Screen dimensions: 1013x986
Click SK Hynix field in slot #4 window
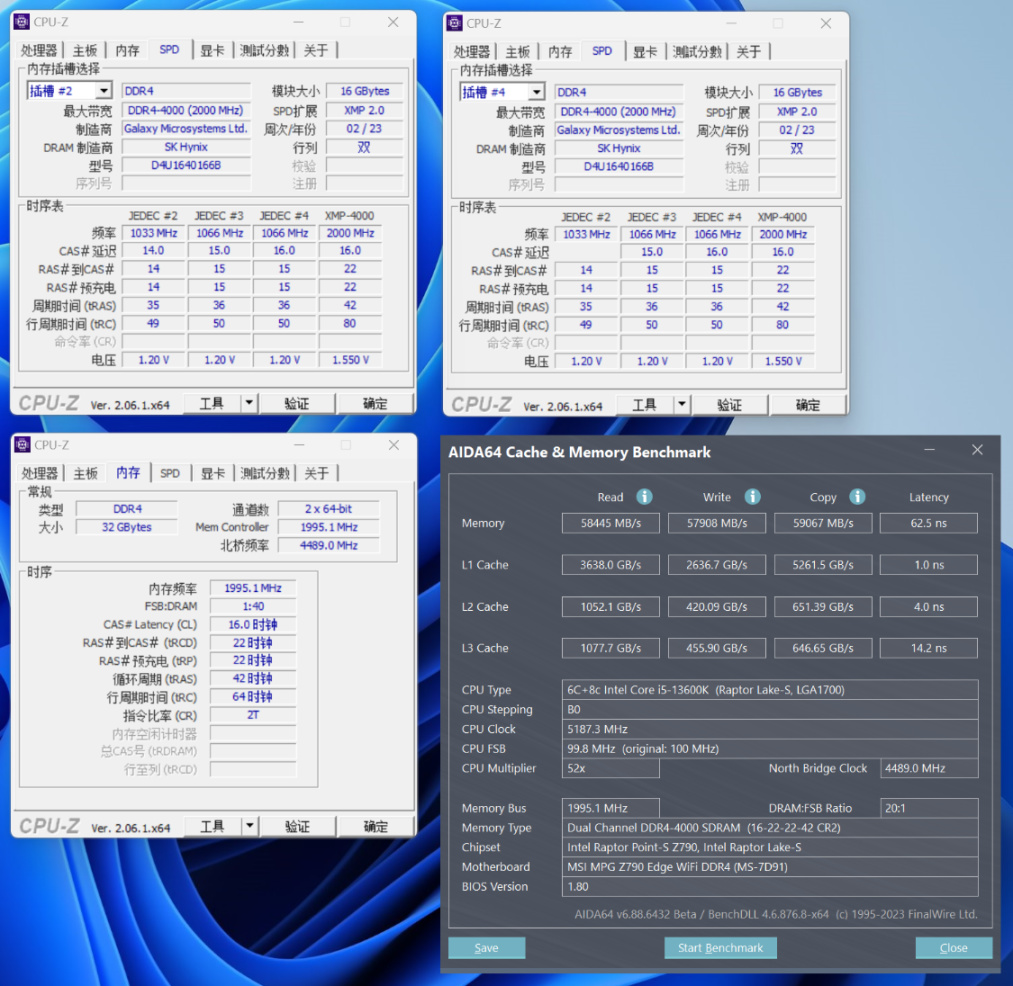tap(619, 148)
